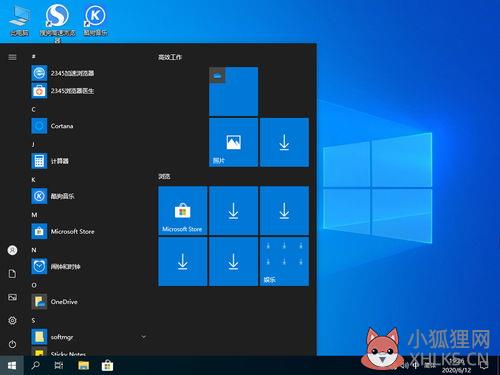500x375 pixels.
Task: Open the Sogou browser desktop shortcut
Action: [x=57, y=23]
